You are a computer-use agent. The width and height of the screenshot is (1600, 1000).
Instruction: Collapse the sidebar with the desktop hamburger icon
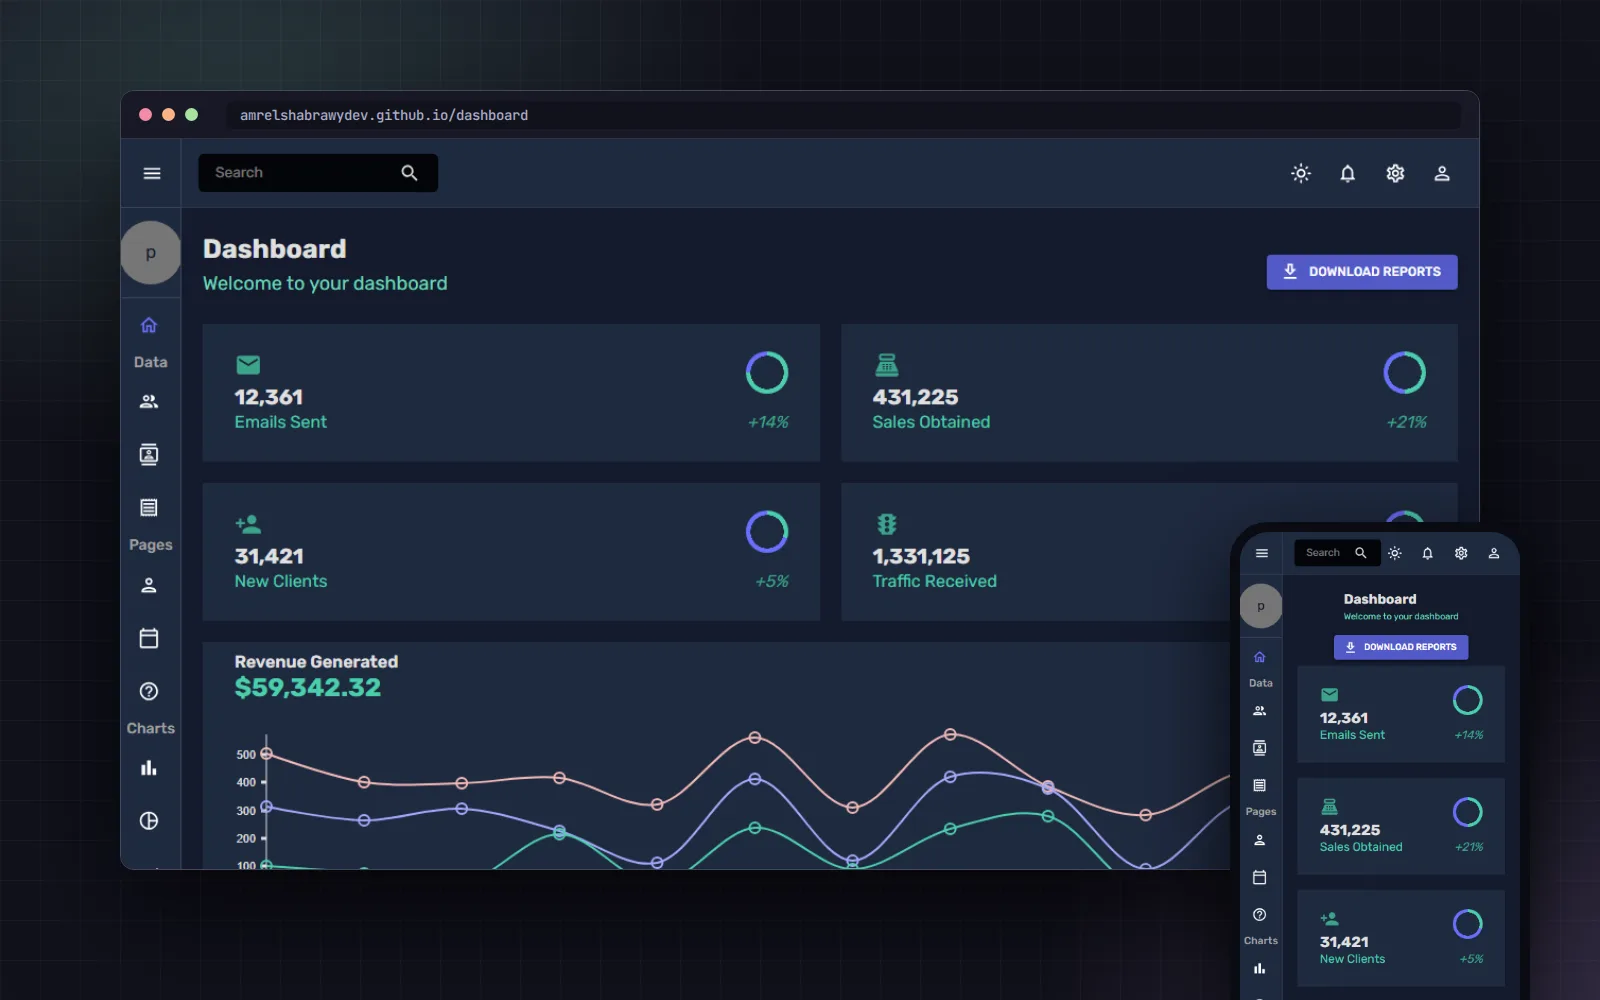(152, 173)
